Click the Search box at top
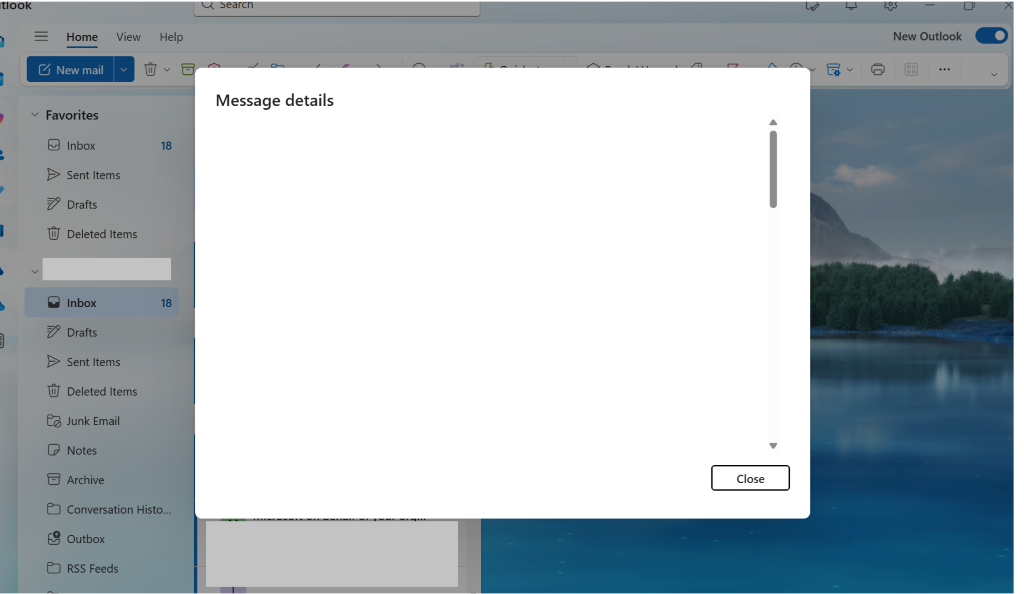The image size is (1024, 594). 337,7
